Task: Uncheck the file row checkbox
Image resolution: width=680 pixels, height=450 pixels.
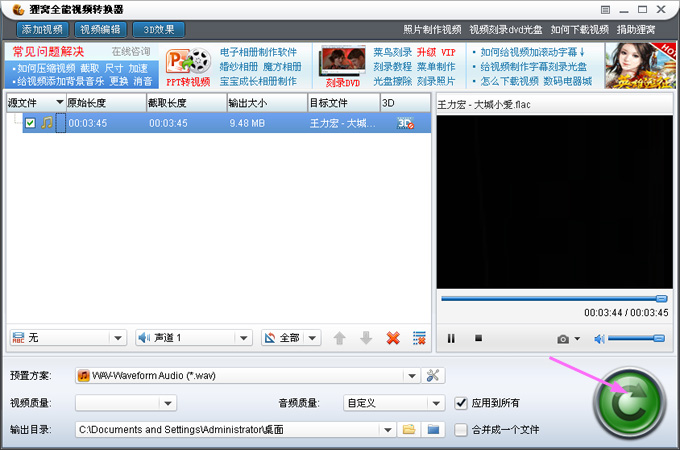Action: [30, 123]
